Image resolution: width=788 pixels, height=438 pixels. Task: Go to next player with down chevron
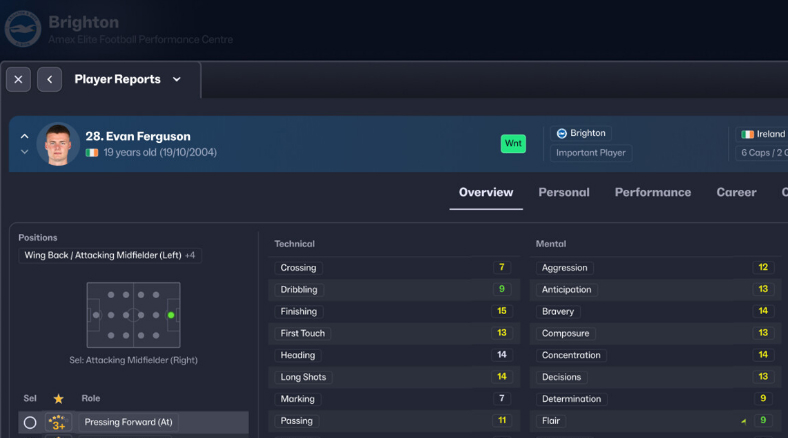click(25, 152)
